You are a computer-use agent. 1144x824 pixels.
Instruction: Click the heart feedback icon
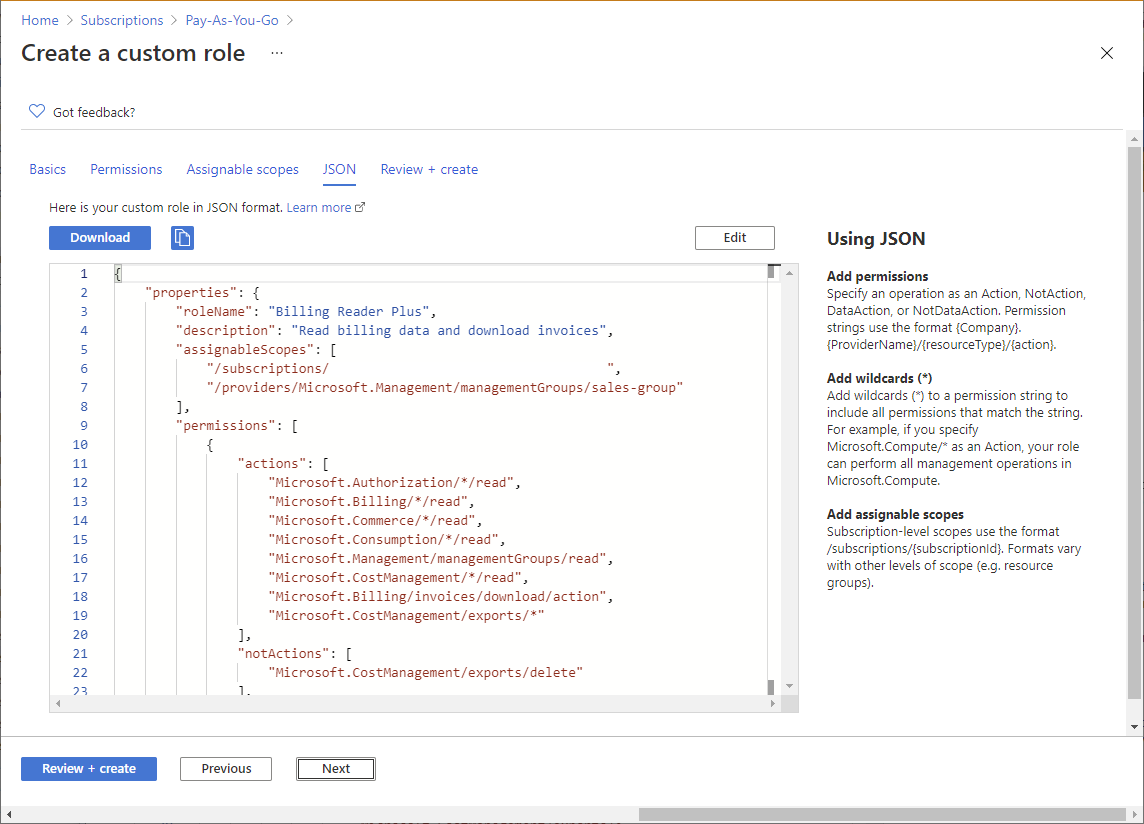(37, 112)
